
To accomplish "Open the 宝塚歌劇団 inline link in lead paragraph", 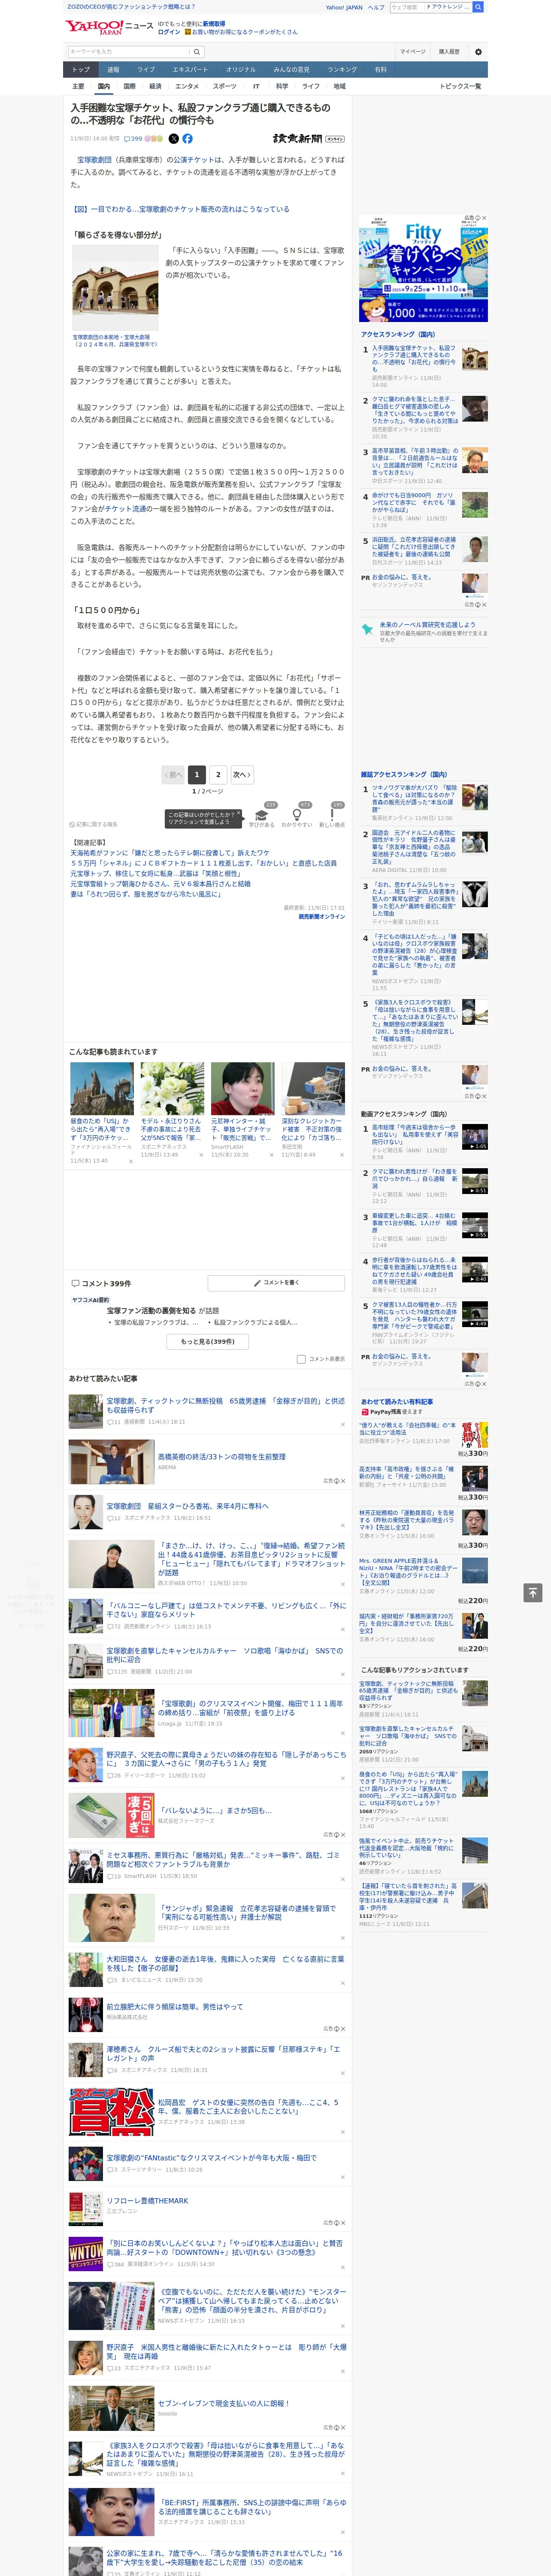I will pyautogui.click(x=94, y=160).
